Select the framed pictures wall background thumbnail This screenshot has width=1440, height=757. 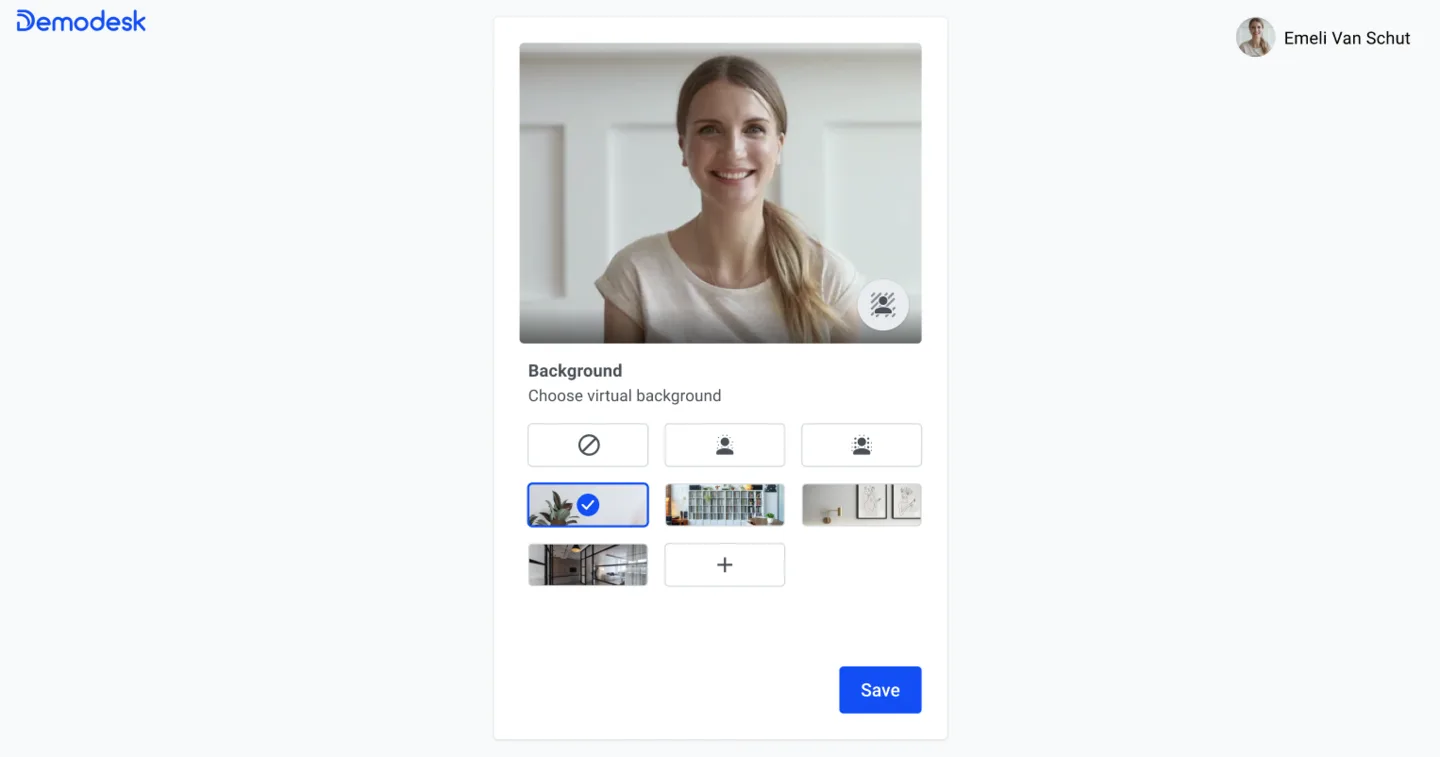[x=861, y=505]
